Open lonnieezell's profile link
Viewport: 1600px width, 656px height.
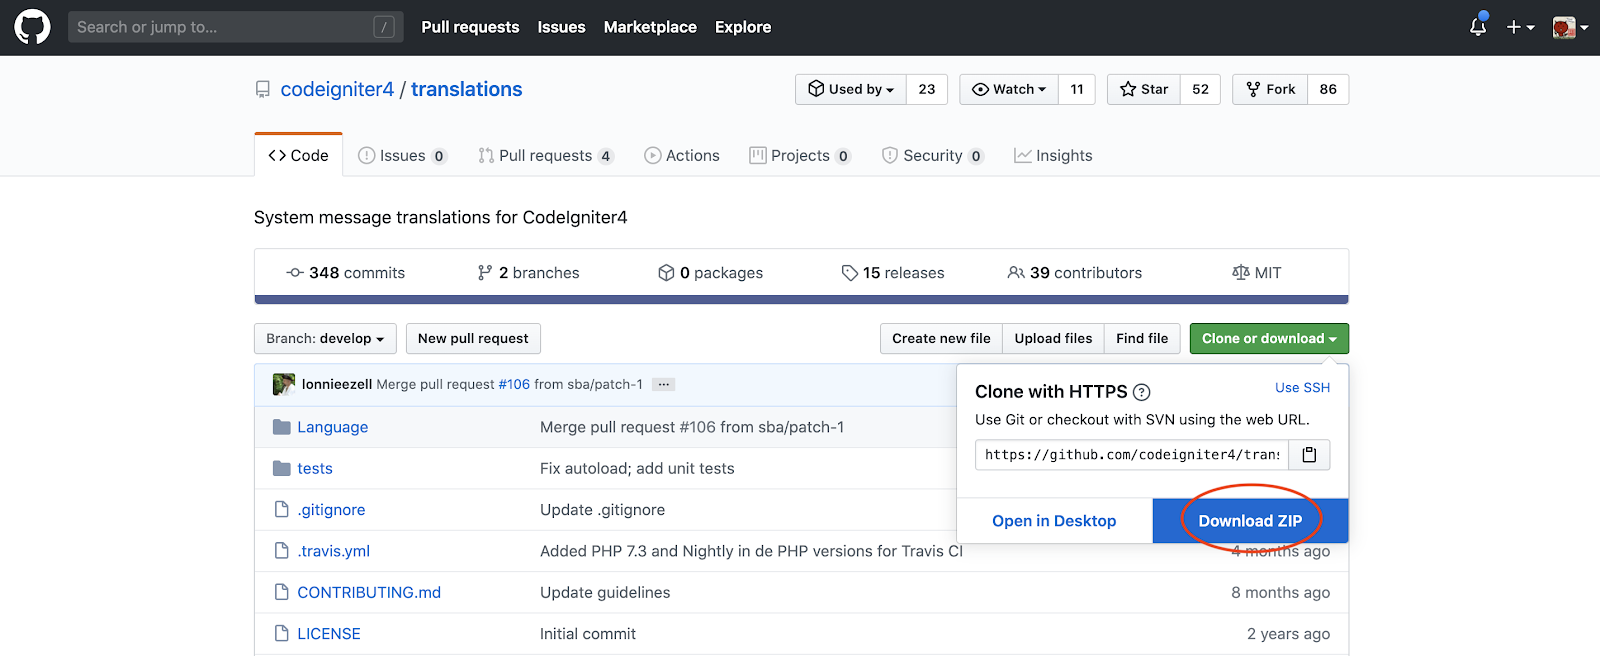337,384
